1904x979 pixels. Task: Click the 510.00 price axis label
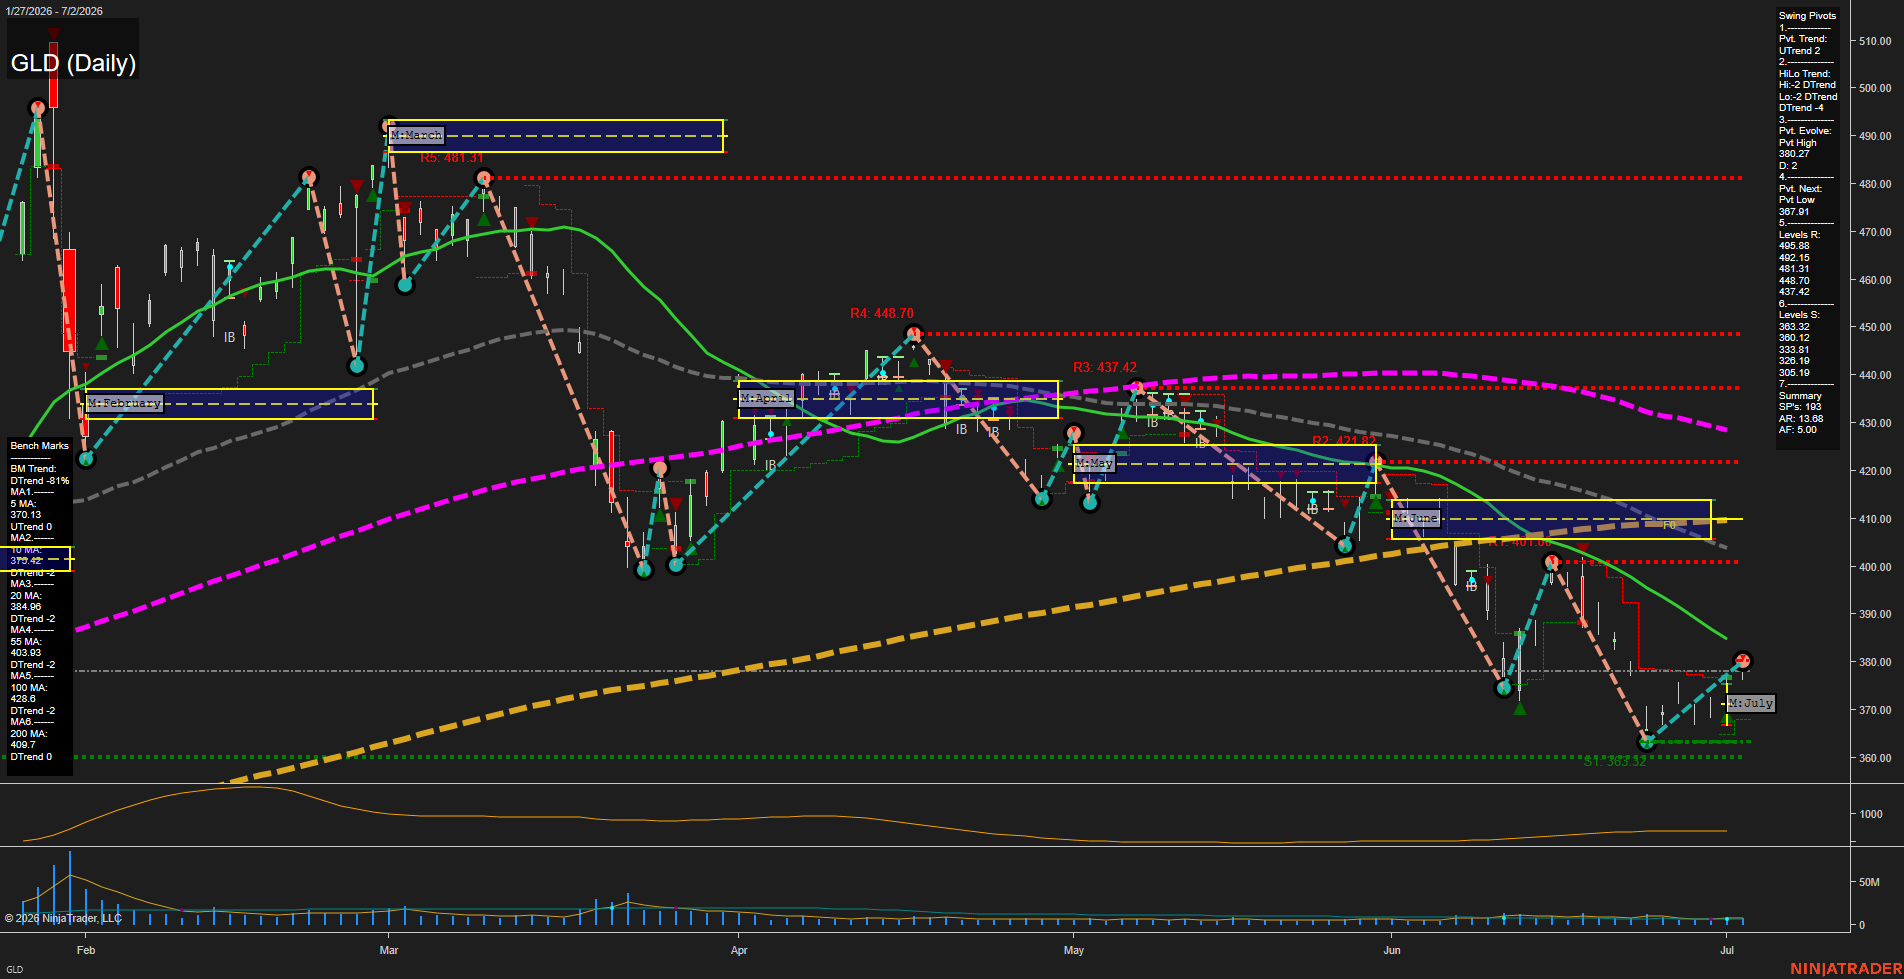1875,41
